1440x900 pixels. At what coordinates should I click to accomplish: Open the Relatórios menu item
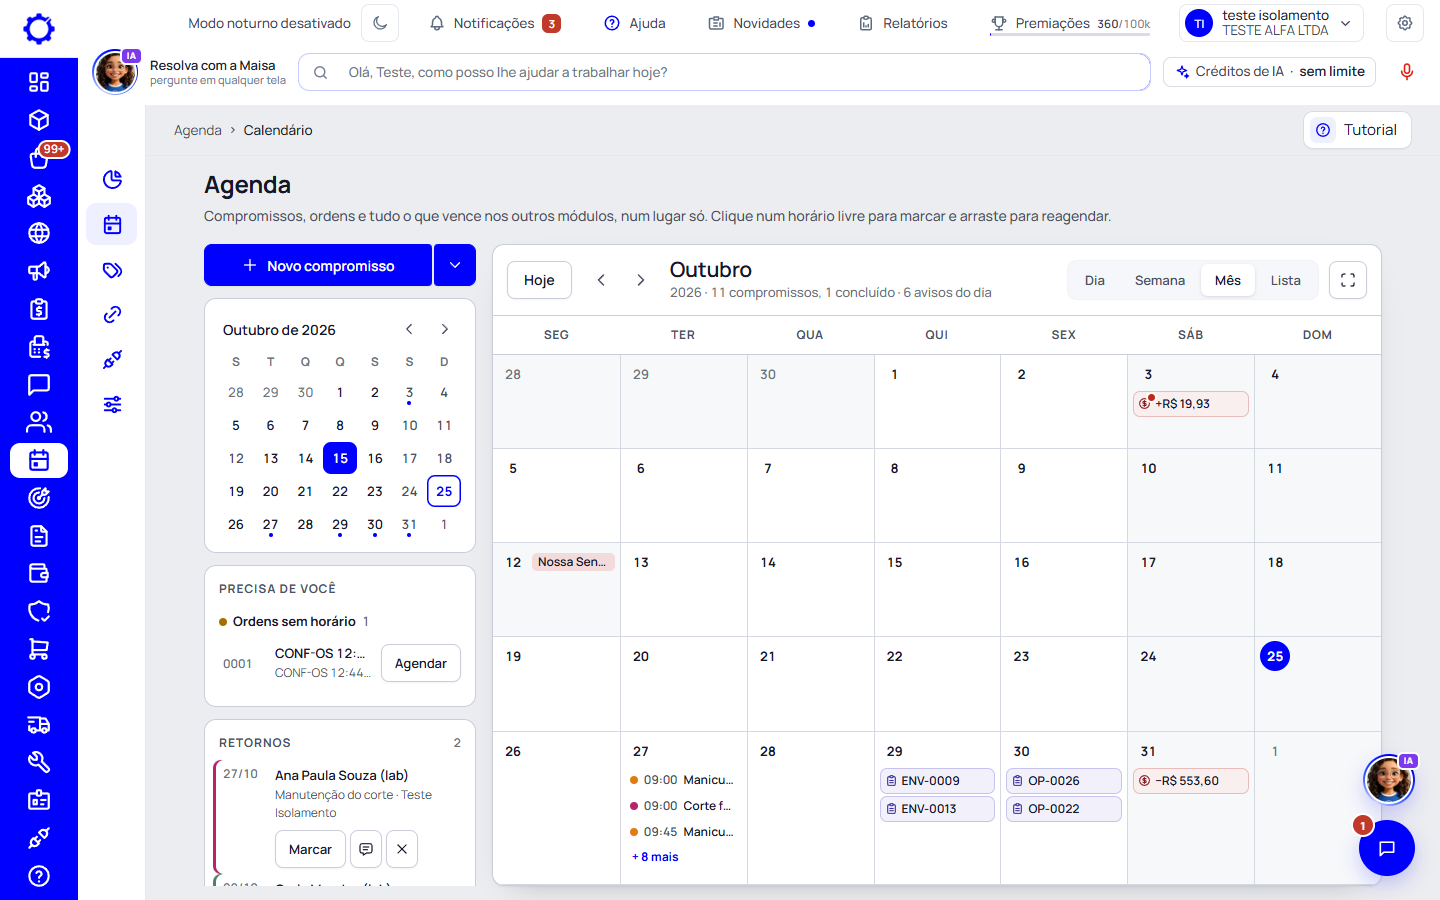(903, 23)
